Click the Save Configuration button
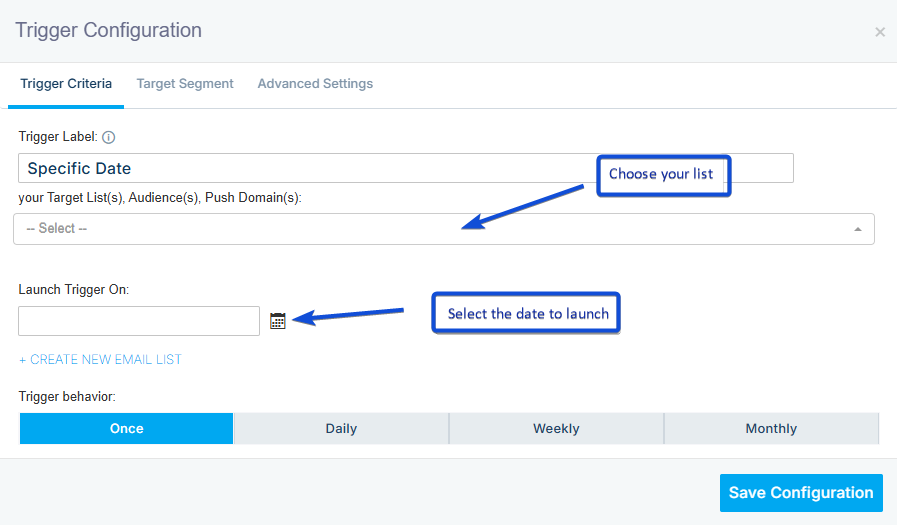 pyautogui.click(x=800, y=492)
